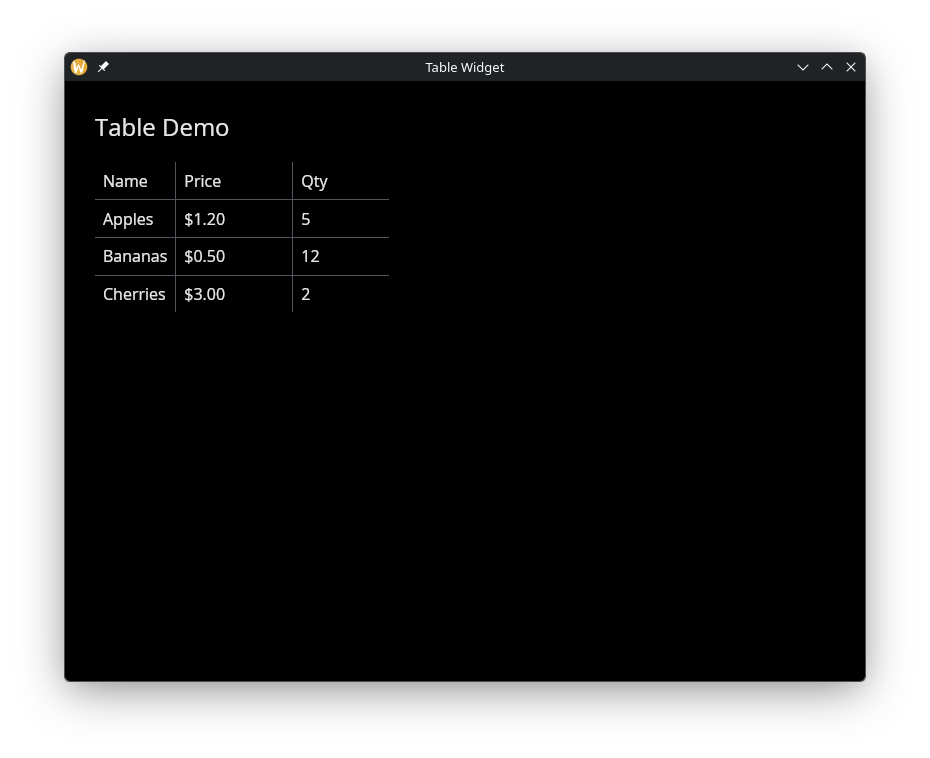
Task: Click the $3.00 price cell
Action: point(204,294)
